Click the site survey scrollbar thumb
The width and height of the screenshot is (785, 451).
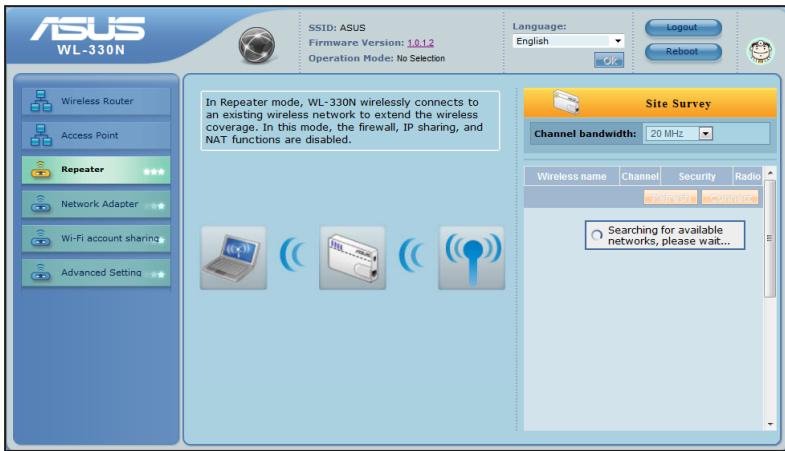770,238
